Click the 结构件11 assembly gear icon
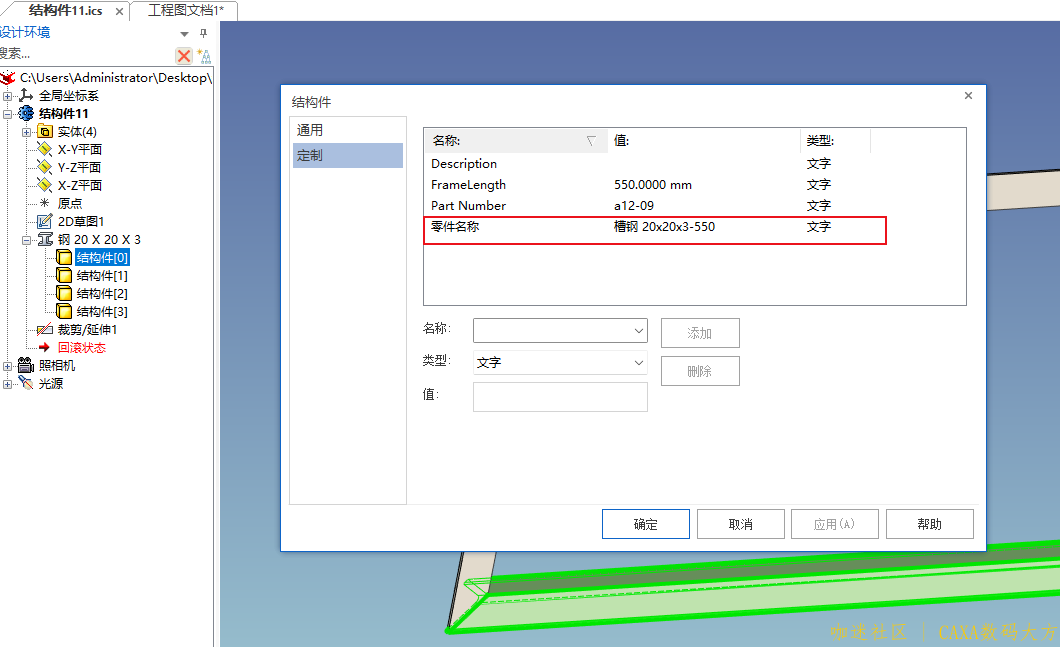This screenshot has width=1060, height=647. click(x=26, y=114)
